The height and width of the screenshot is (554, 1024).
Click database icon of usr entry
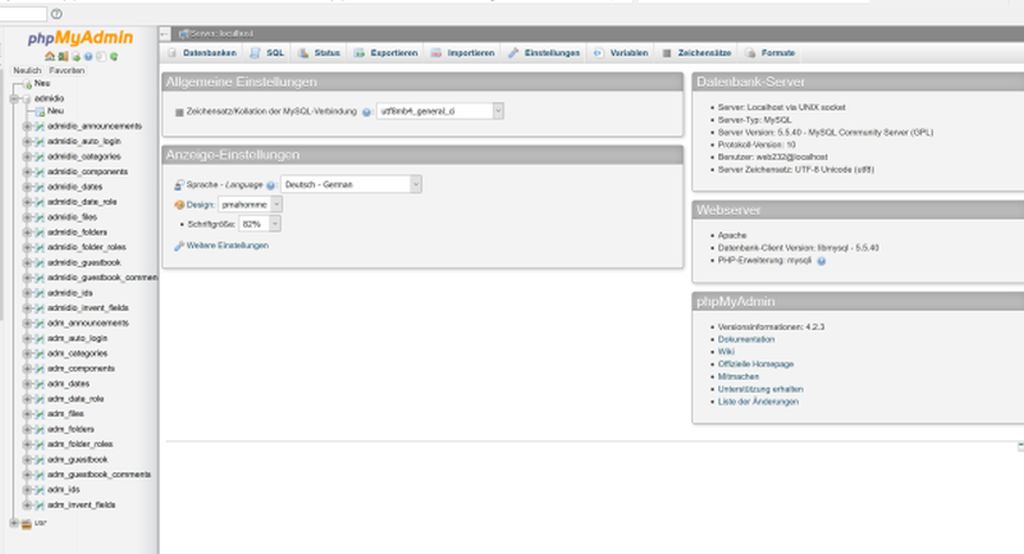click(26, 524)
